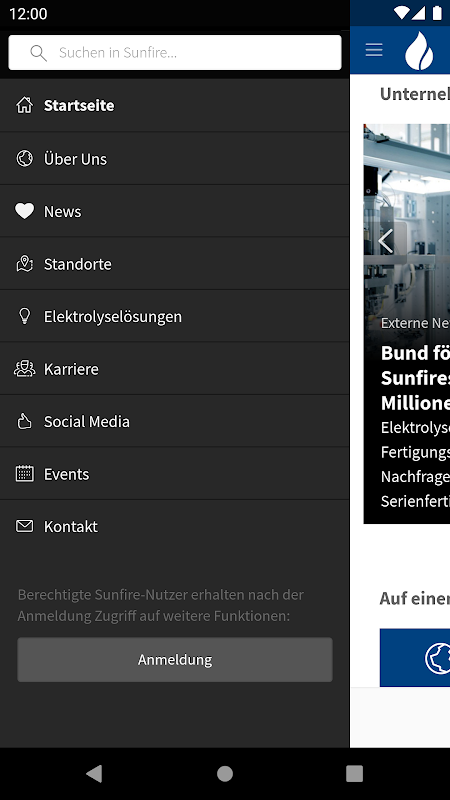Open the Standorte menu entry
Screen dimensions: 450x800
pos(174,263)
